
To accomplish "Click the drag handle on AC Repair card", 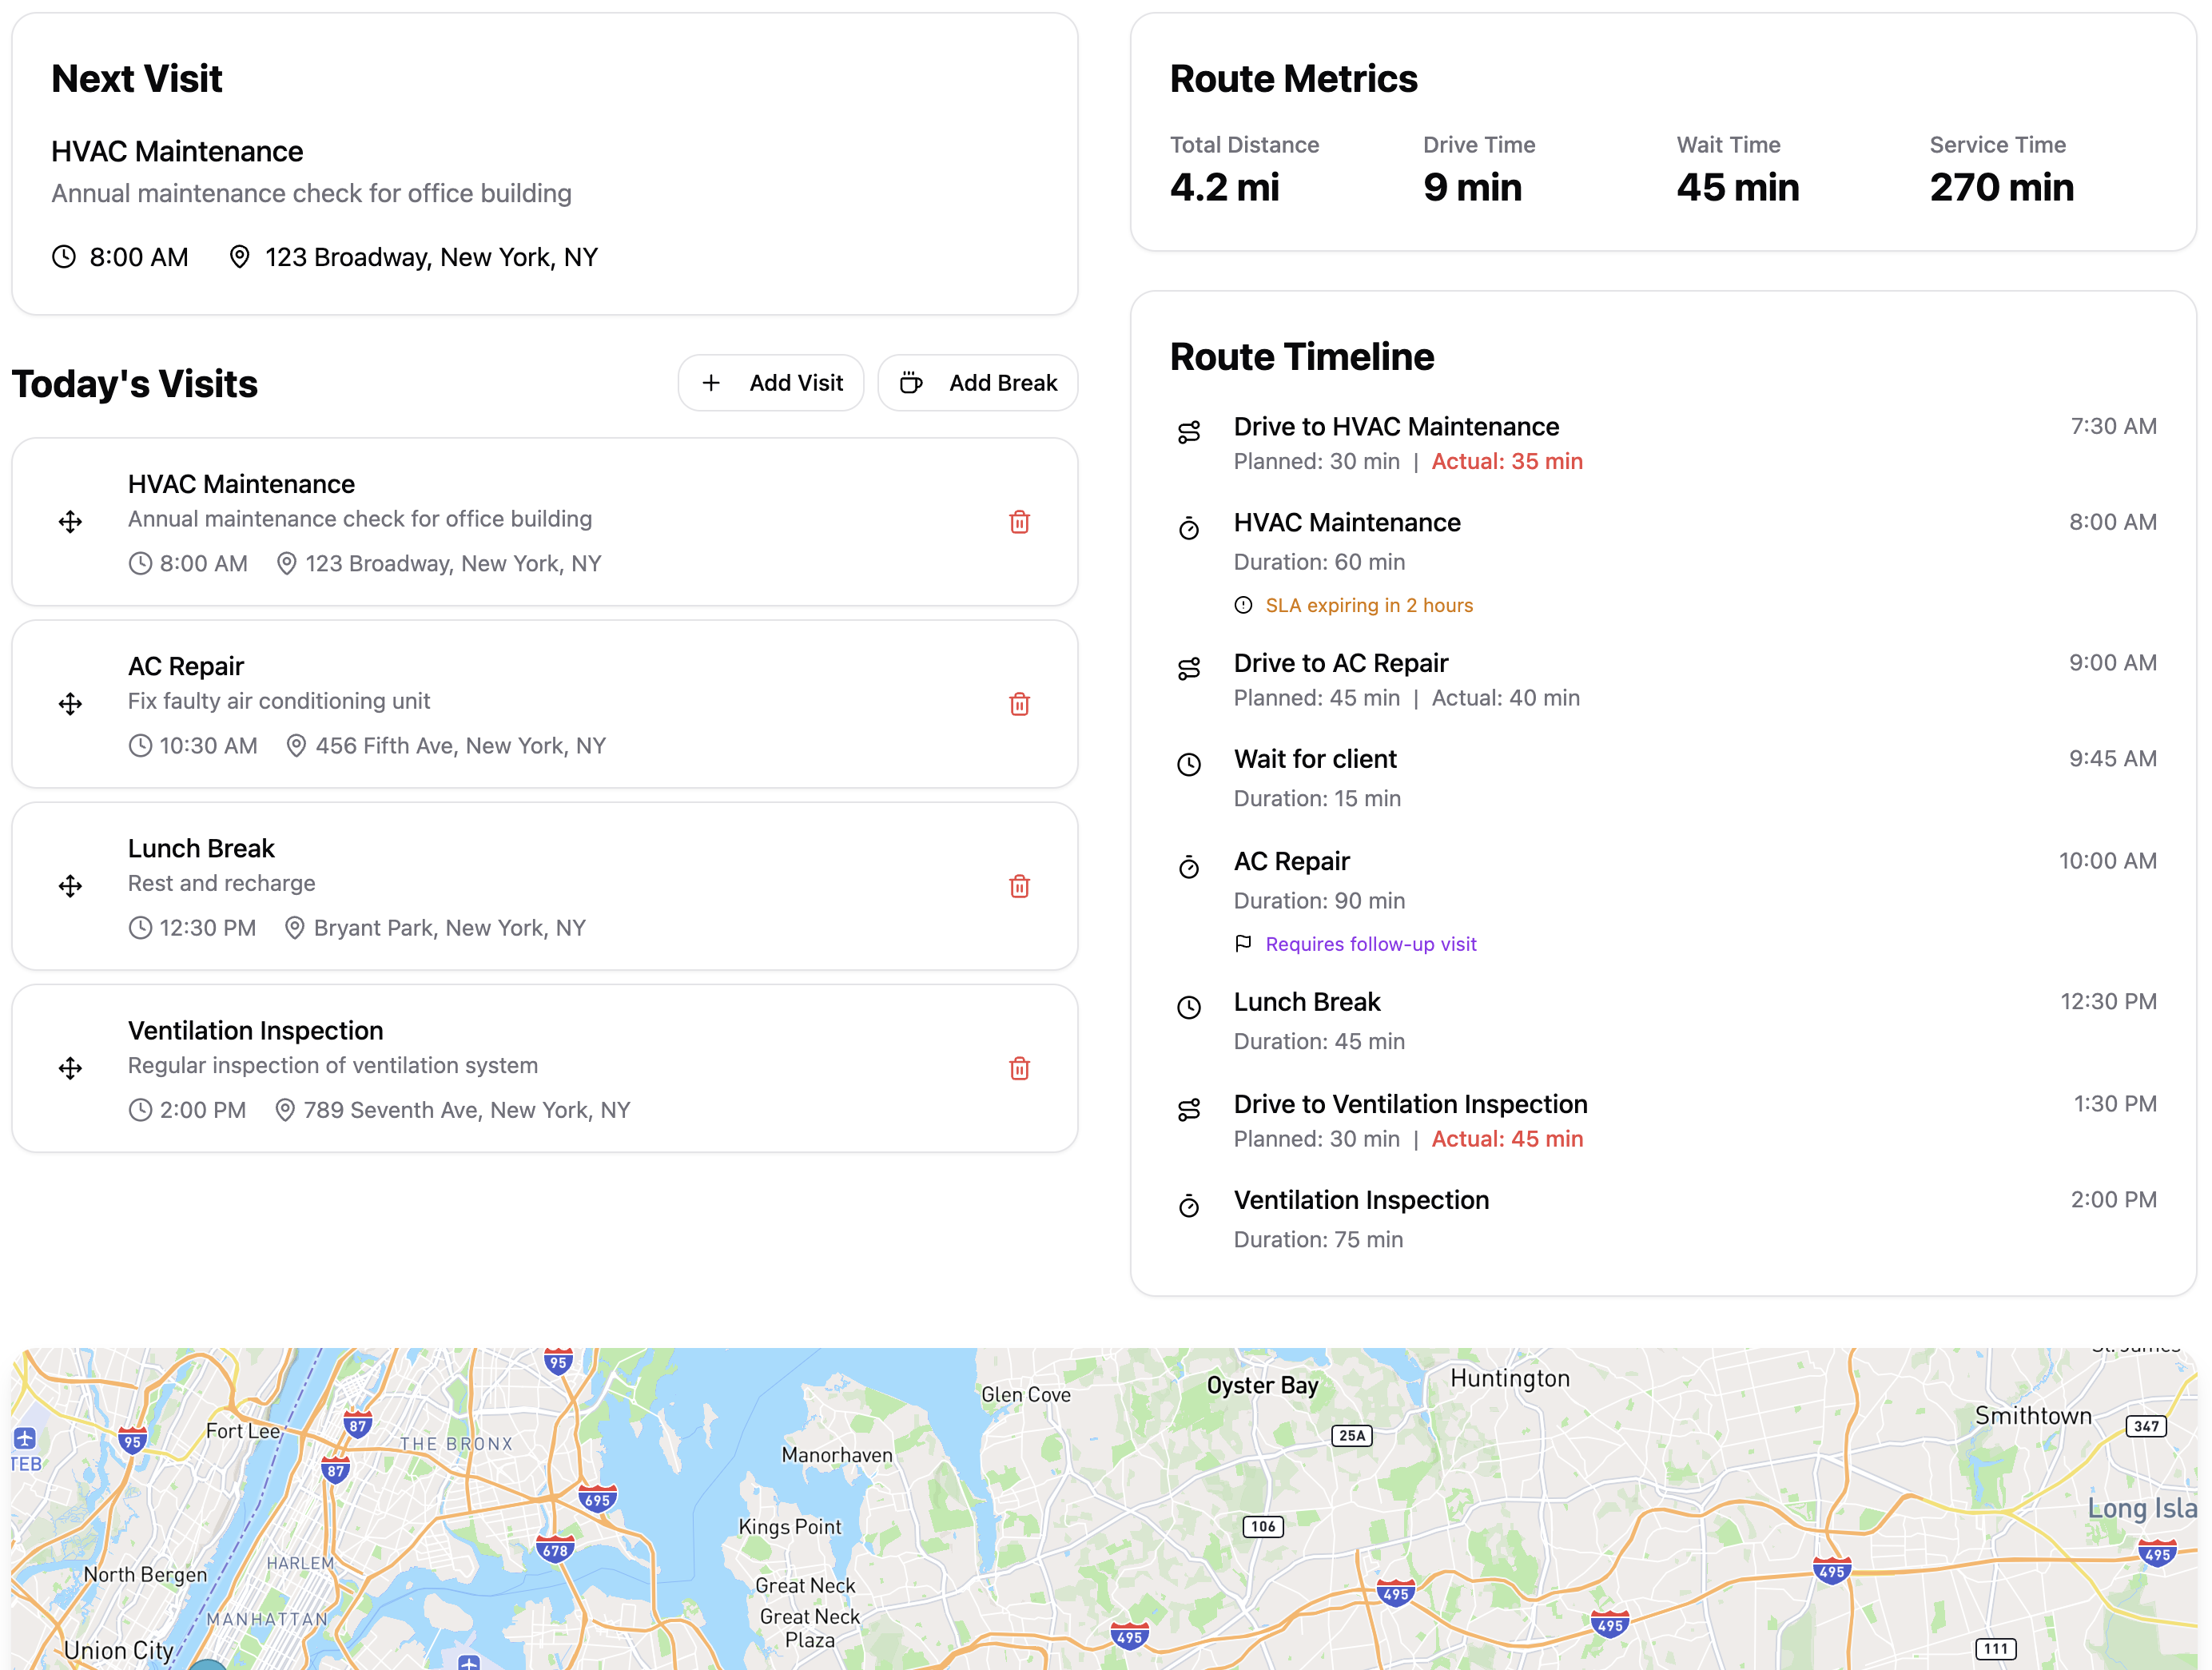I will point(70,704).
